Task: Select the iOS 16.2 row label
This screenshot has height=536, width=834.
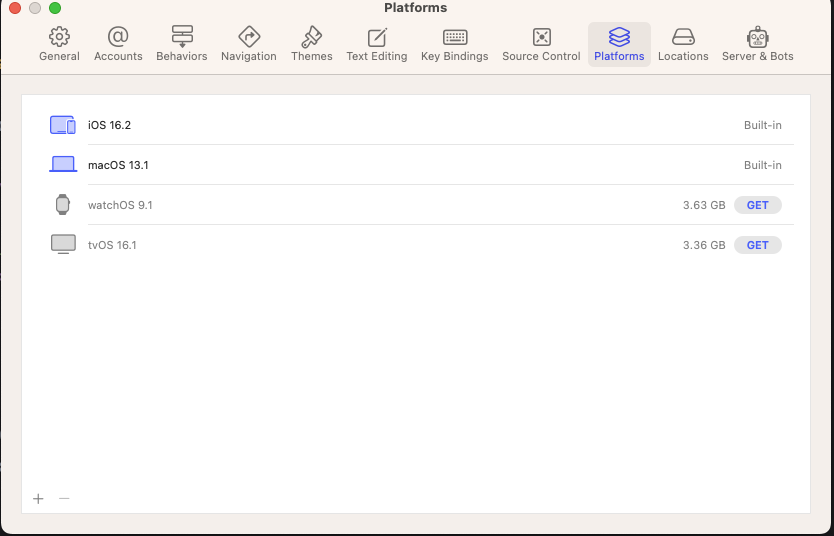Action: point(110,125)
